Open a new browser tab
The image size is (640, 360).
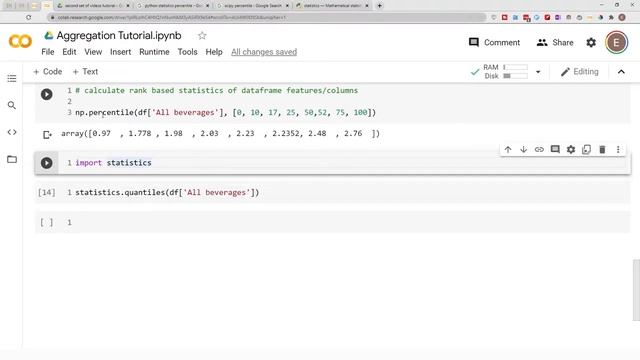point(380,6)
